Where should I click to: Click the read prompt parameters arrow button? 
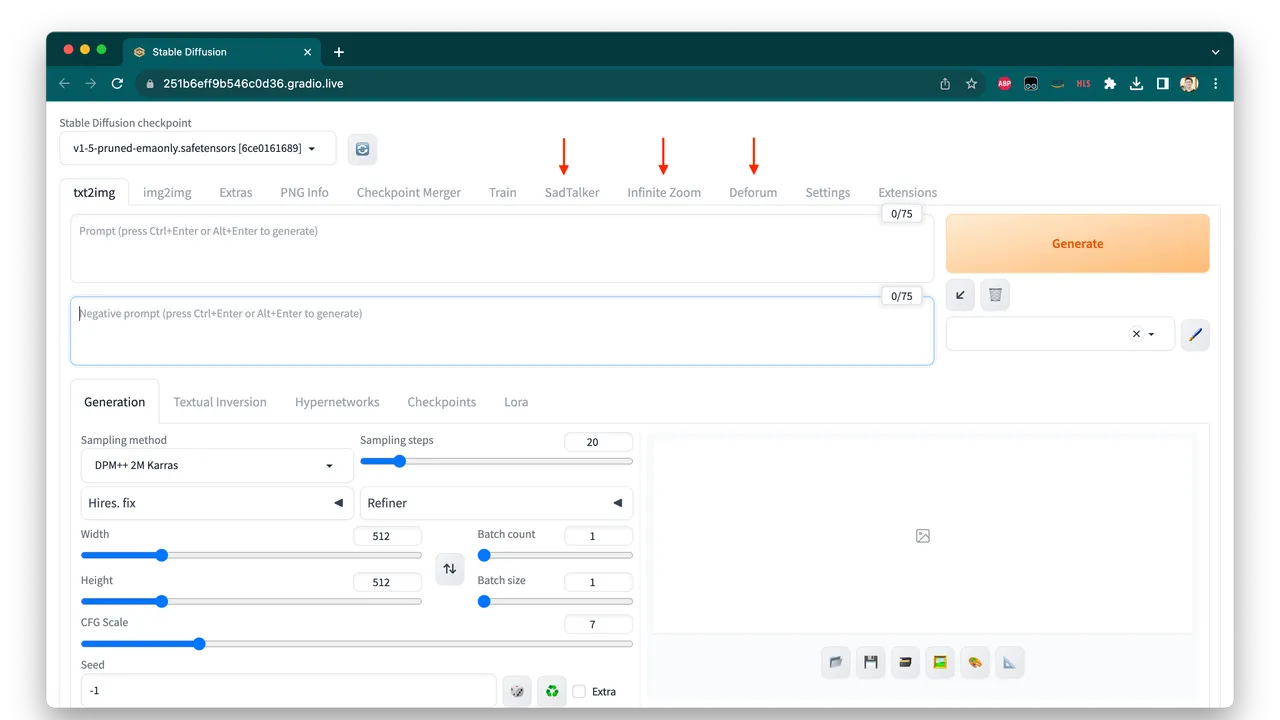click(960, 294)
